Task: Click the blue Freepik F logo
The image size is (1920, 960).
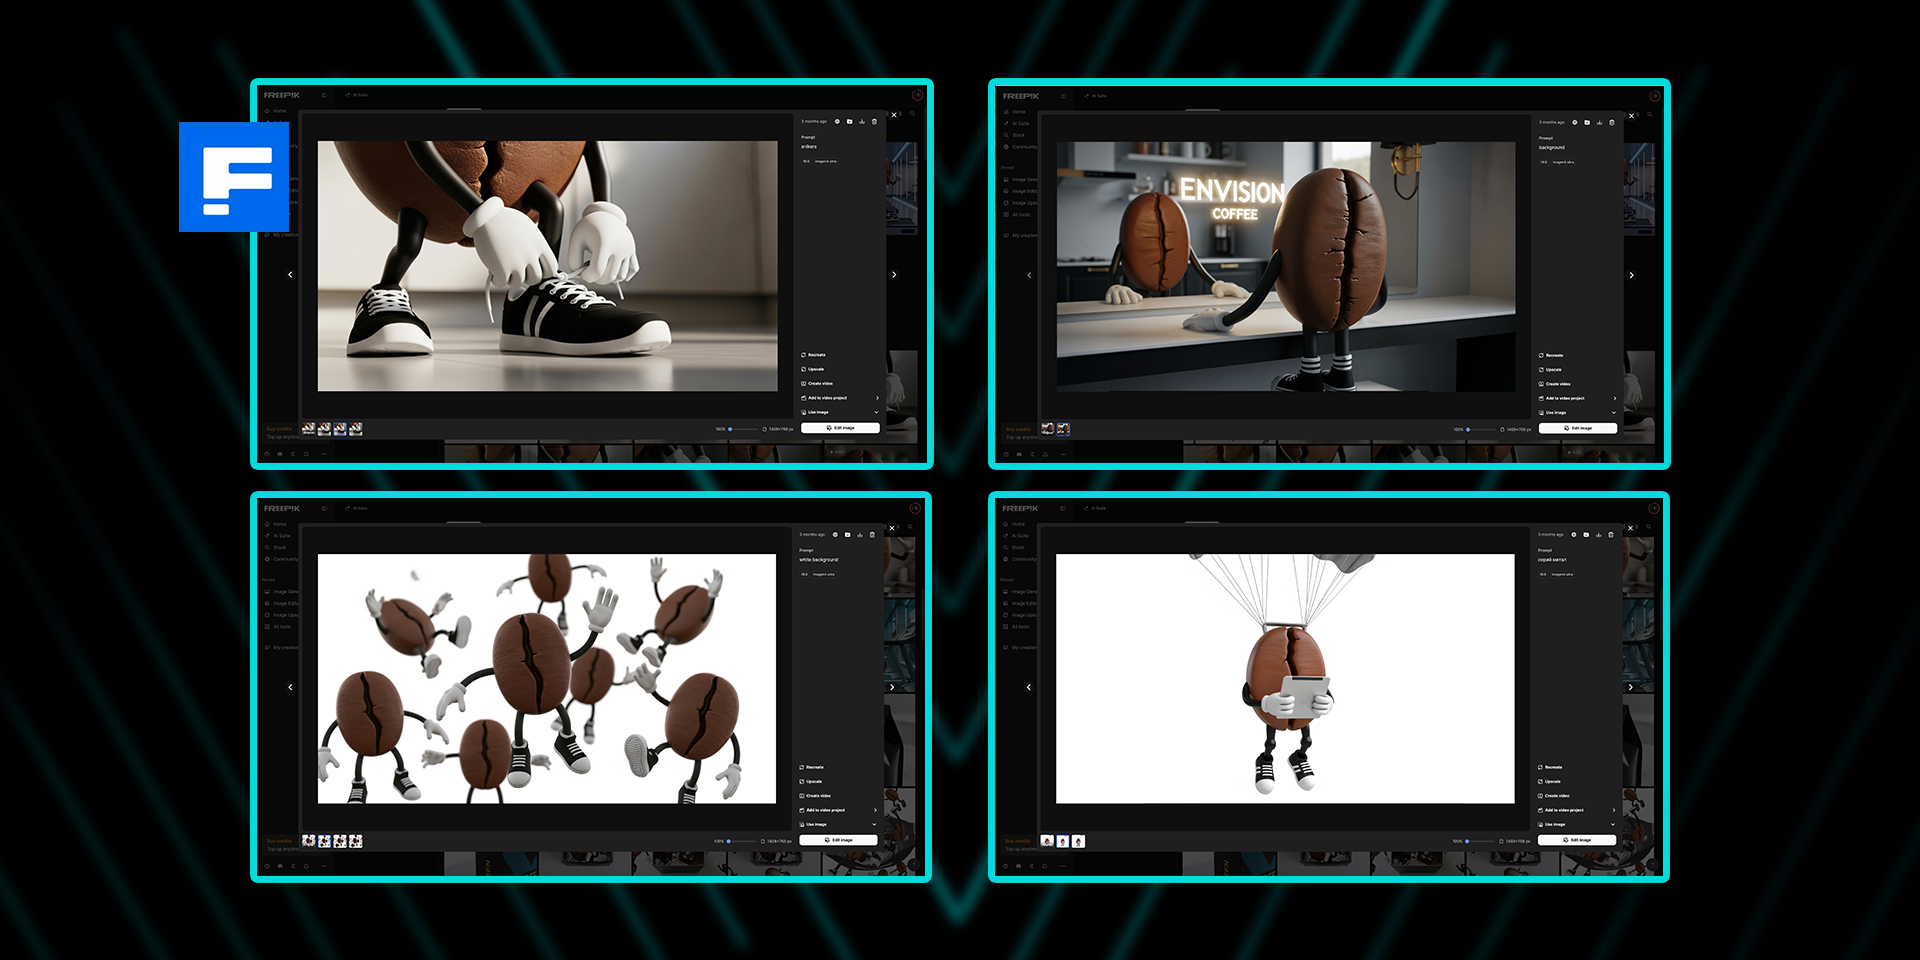Action: click(234, 177)
